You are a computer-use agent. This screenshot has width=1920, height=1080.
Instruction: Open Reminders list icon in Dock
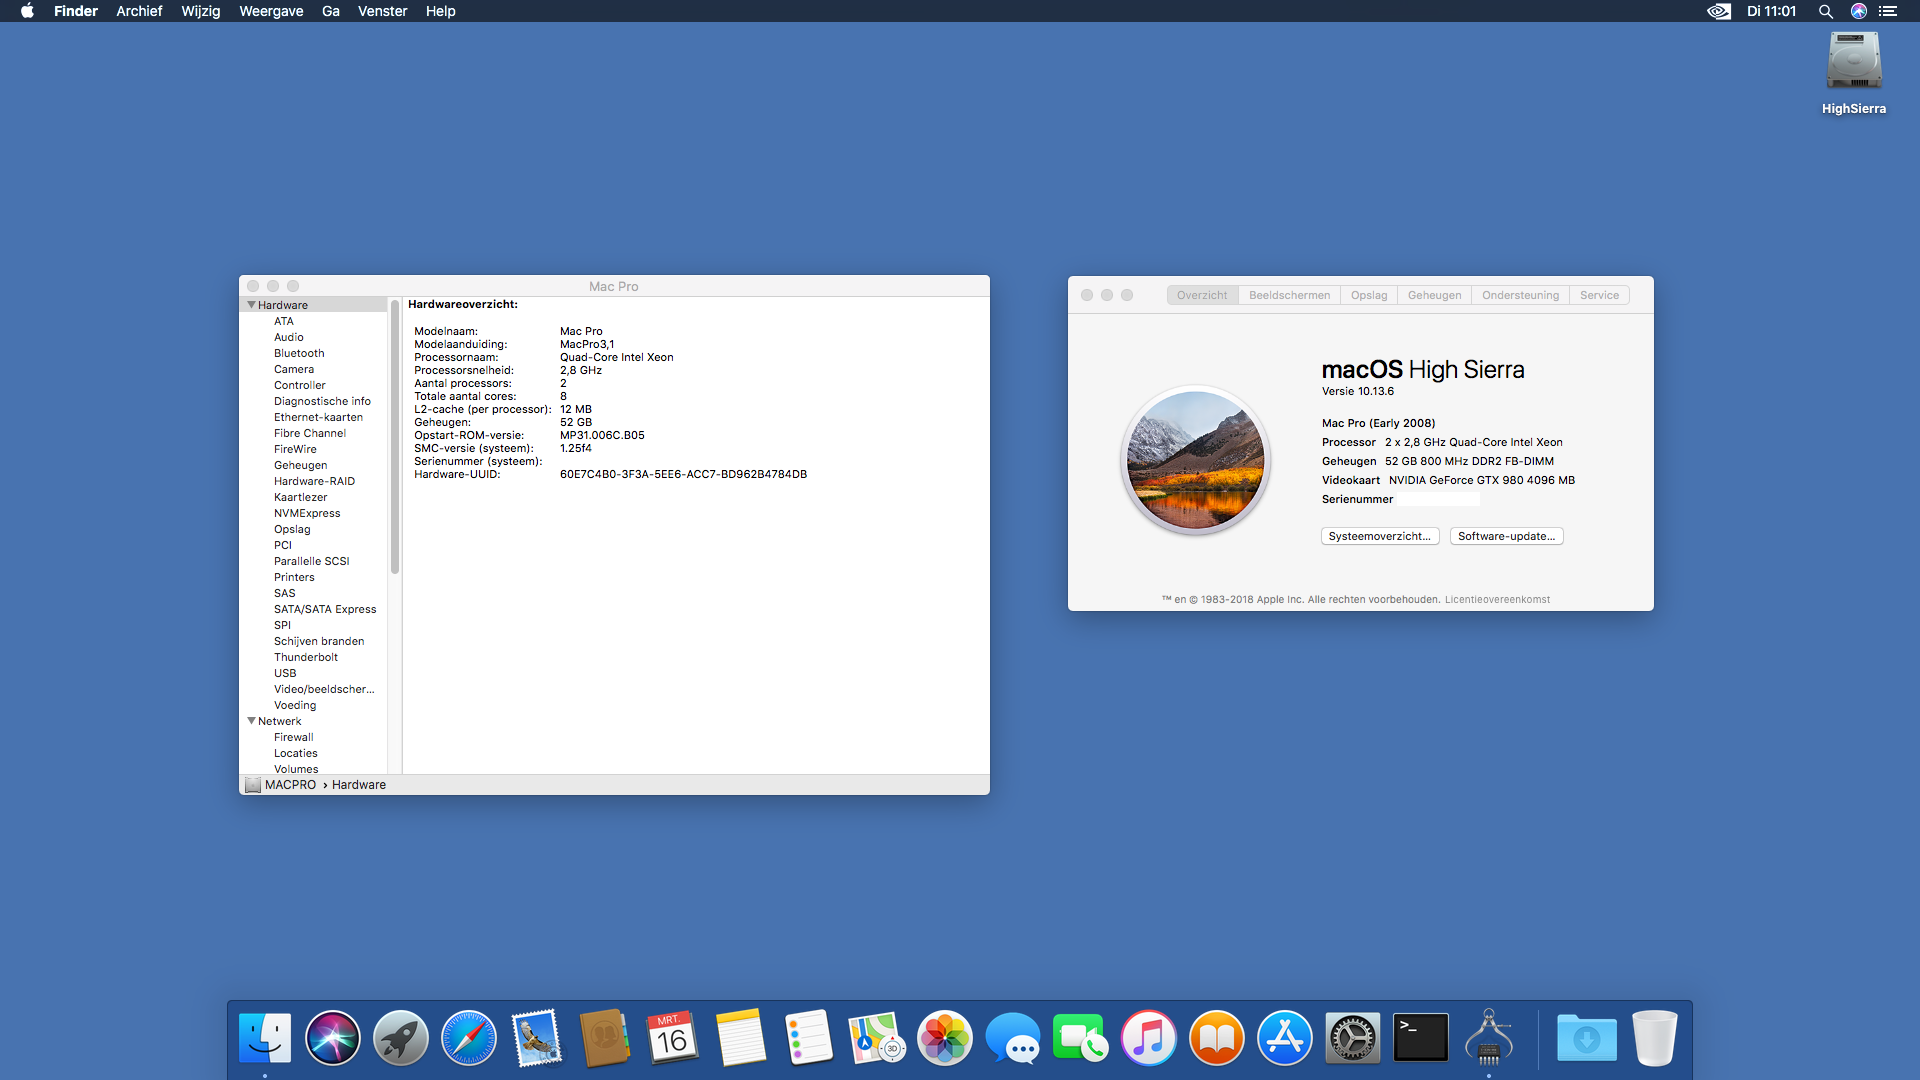809,1038
